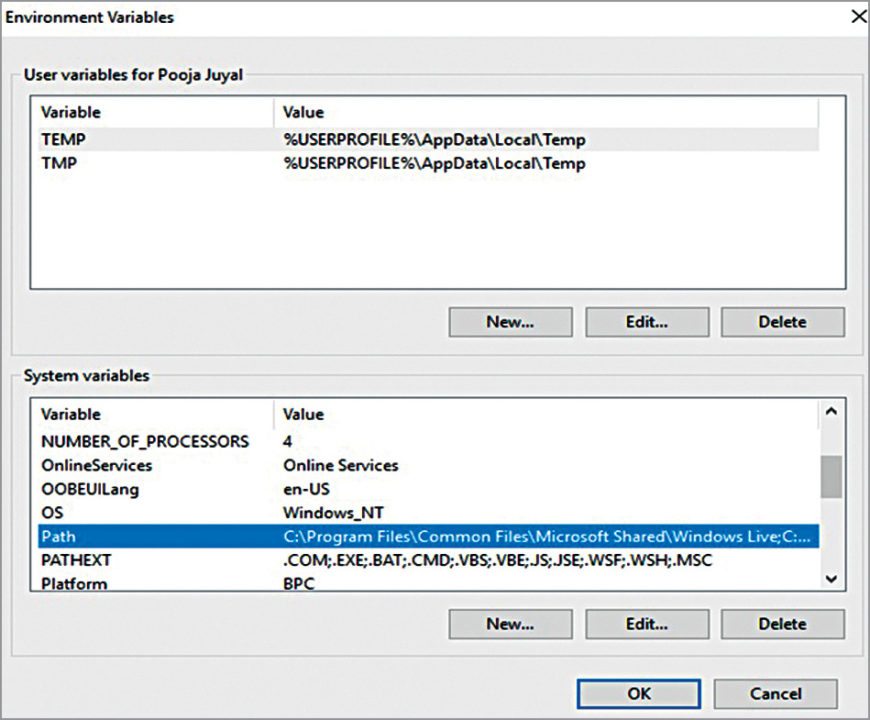The width and height of the screenshot is (870, 720).
Task: Delete the selected user variable
Action: tap(783, 321)
